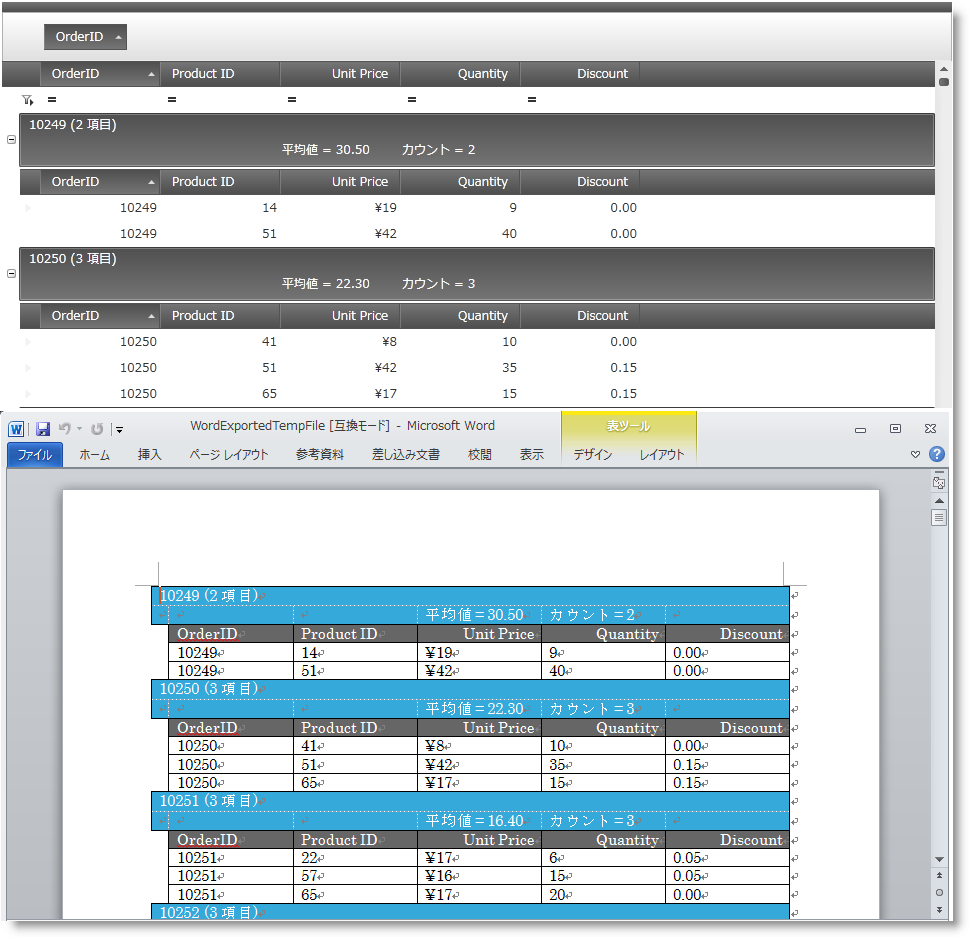
Task: Open the OrderID filter operator dropdown
Action: (52, 100)
